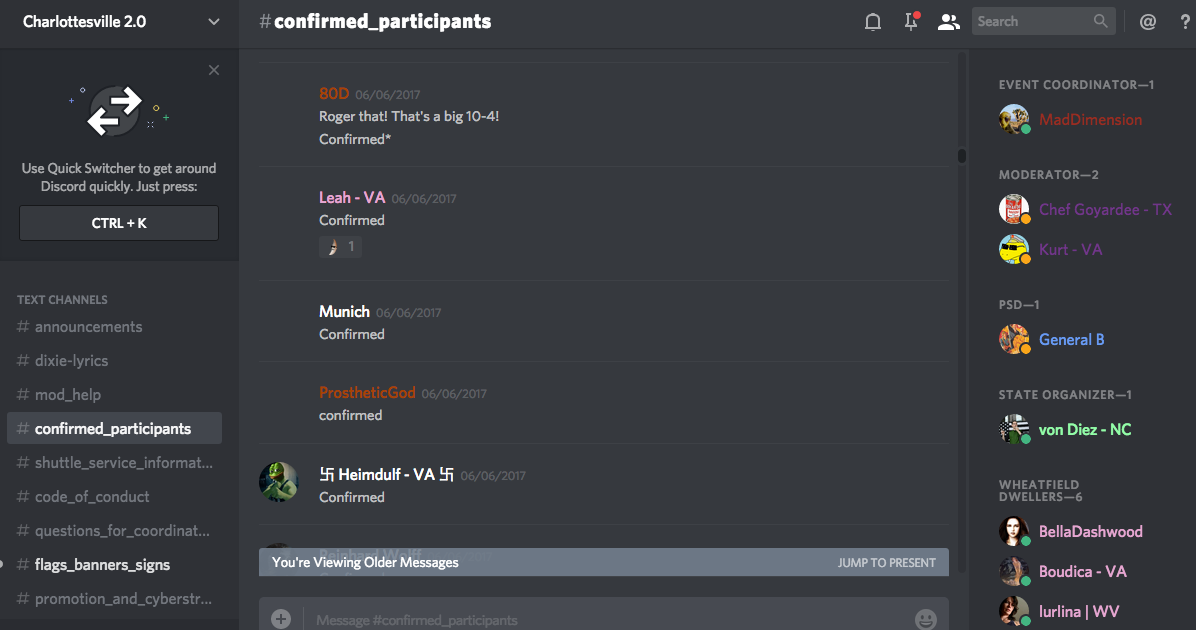Click the message input box

pos(603,619)
